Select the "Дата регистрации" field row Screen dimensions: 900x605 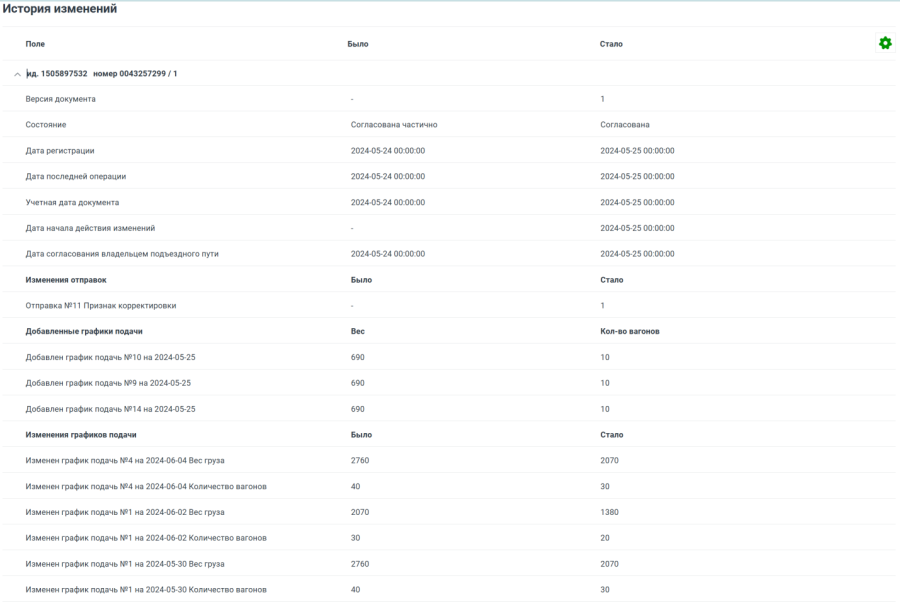[60, 151]
